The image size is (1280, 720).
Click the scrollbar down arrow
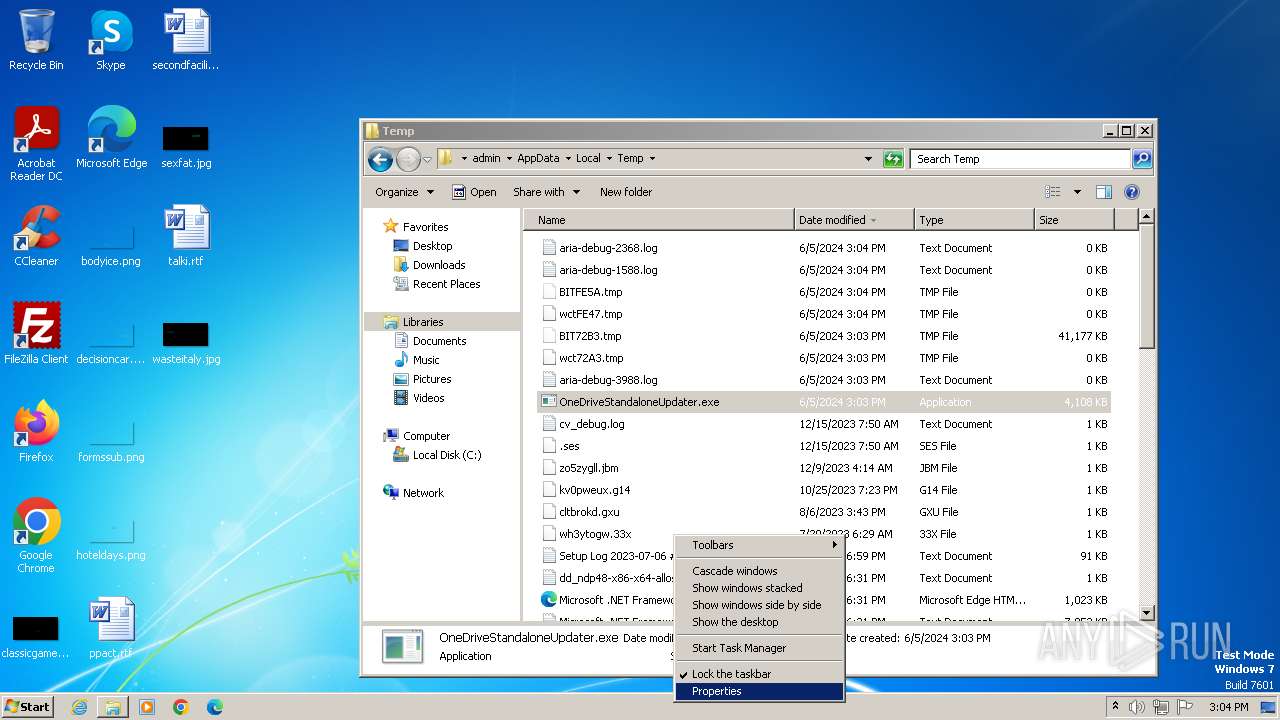coord(1147,613)
